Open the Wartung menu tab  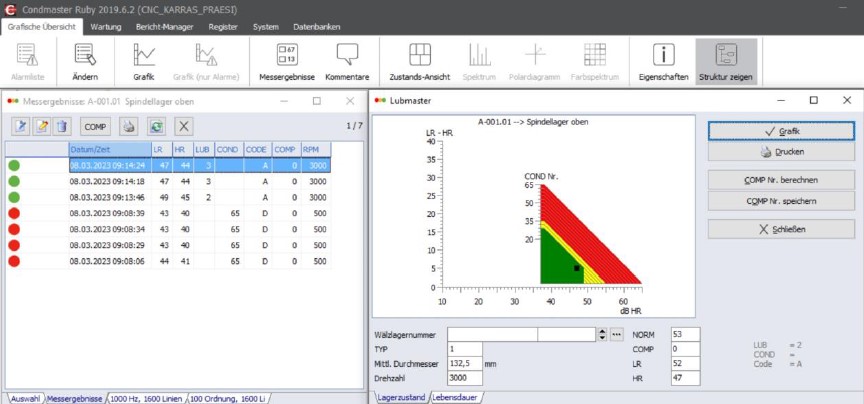point(105,27)
